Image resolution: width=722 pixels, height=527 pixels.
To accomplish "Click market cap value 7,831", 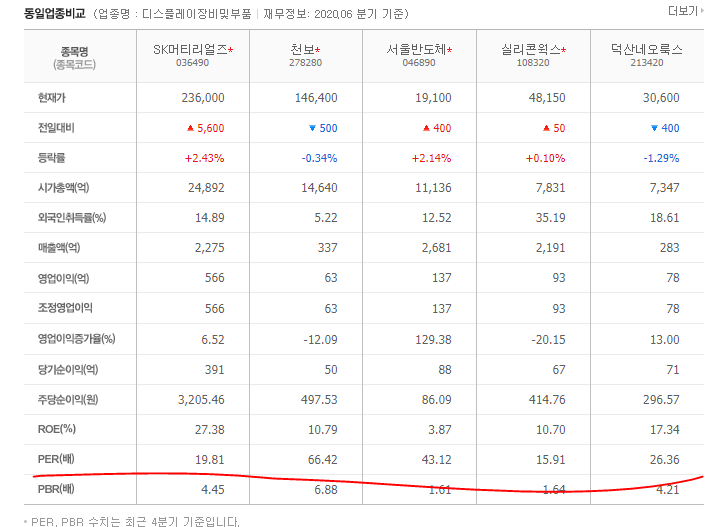I will point(550,188).
